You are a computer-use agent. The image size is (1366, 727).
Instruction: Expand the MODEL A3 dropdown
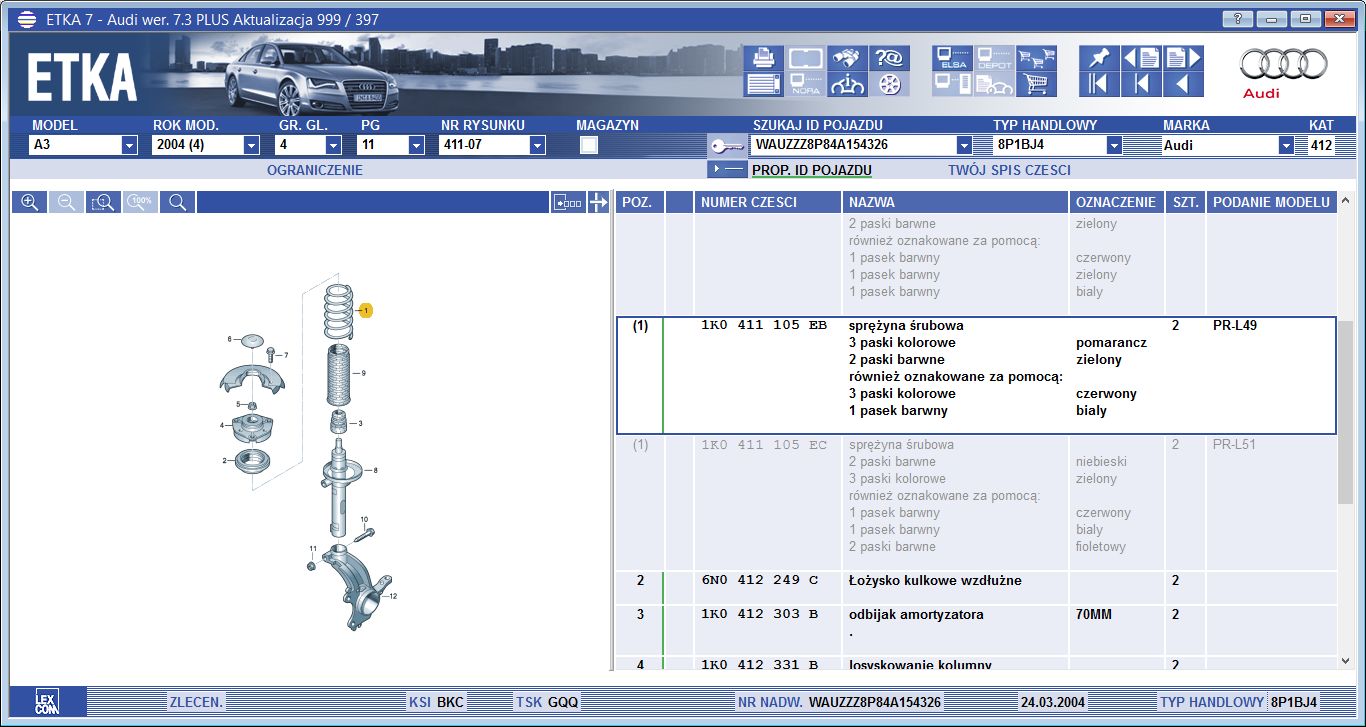[129, 146]
